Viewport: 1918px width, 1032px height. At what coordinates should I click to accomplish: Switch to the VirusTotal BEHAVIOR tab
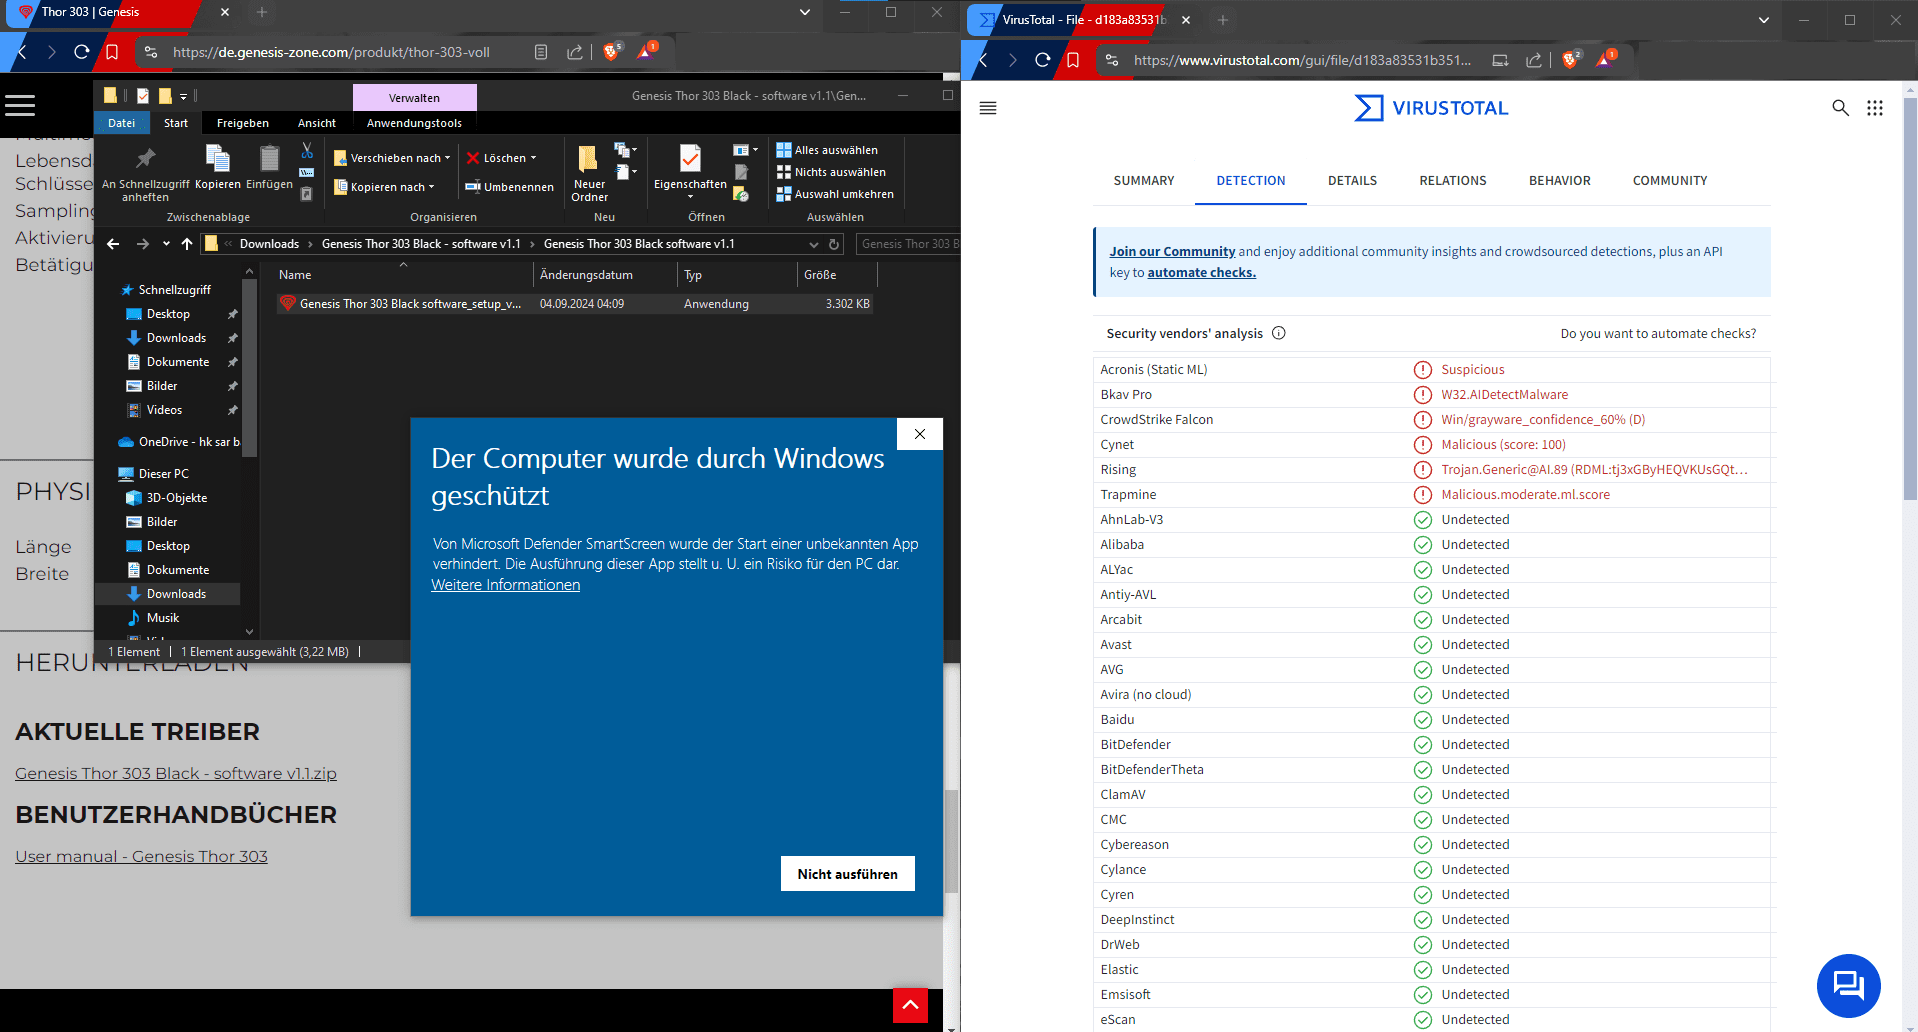1559,181
